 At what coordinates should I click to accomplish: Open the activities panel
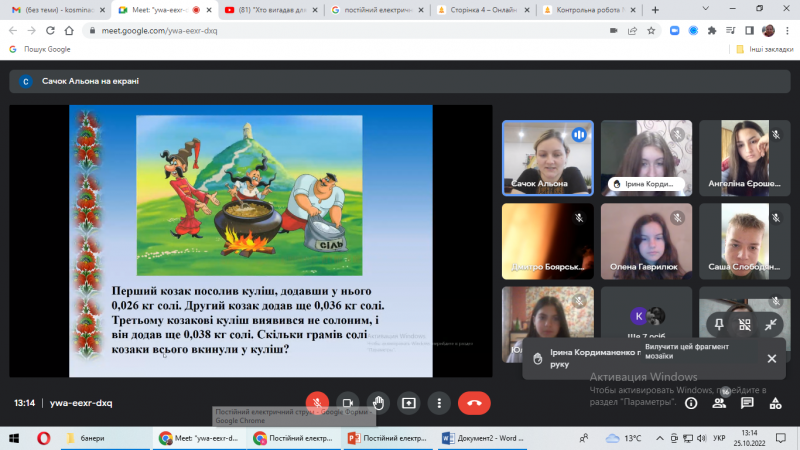[x=776, y=403]
